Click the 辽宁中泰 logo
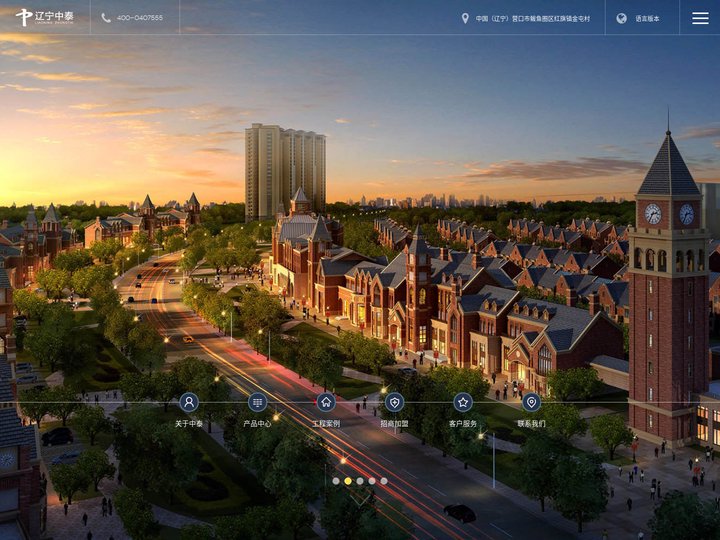This screenshot has height=540, width=720. pyautogui.click(x=45, y=17)
